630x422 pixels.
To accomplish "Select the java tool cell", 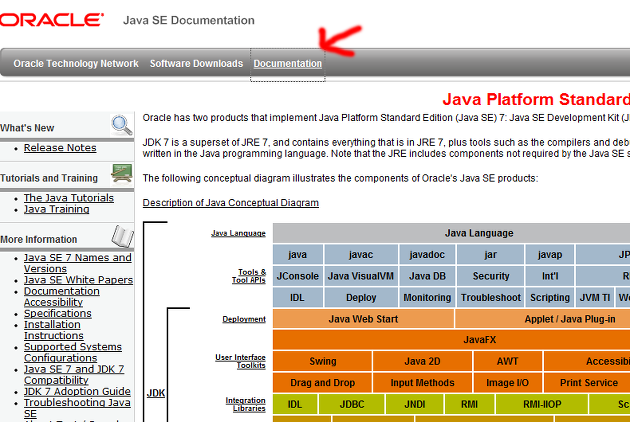I will (x=298, y=254).
